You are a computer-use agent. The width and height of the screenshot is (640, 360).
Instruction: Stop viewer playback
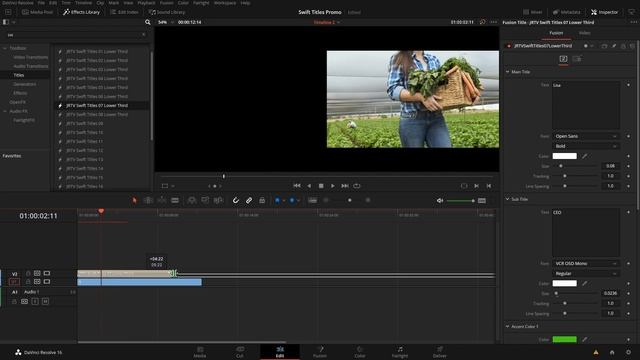click(x=321, y=186)
